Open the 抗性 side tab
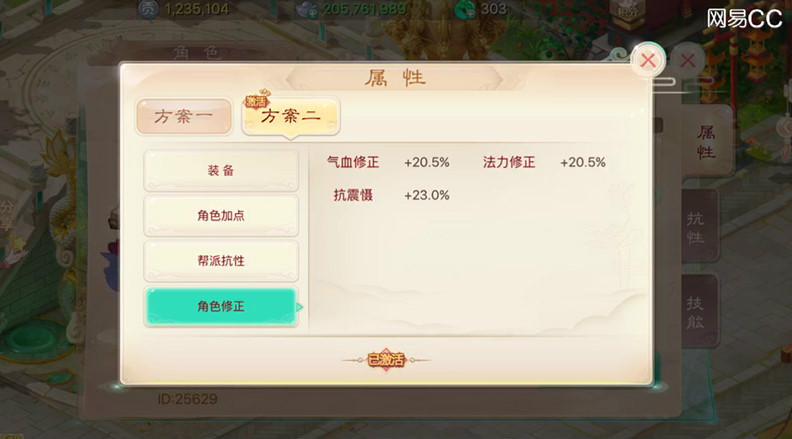This screenshot has width=792, height=439. pos(696,227)
